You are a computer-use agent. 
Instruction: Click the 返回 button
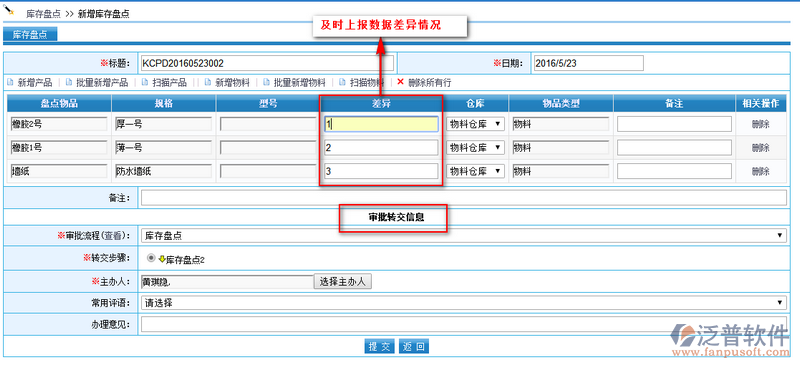[x=414, y=347]
